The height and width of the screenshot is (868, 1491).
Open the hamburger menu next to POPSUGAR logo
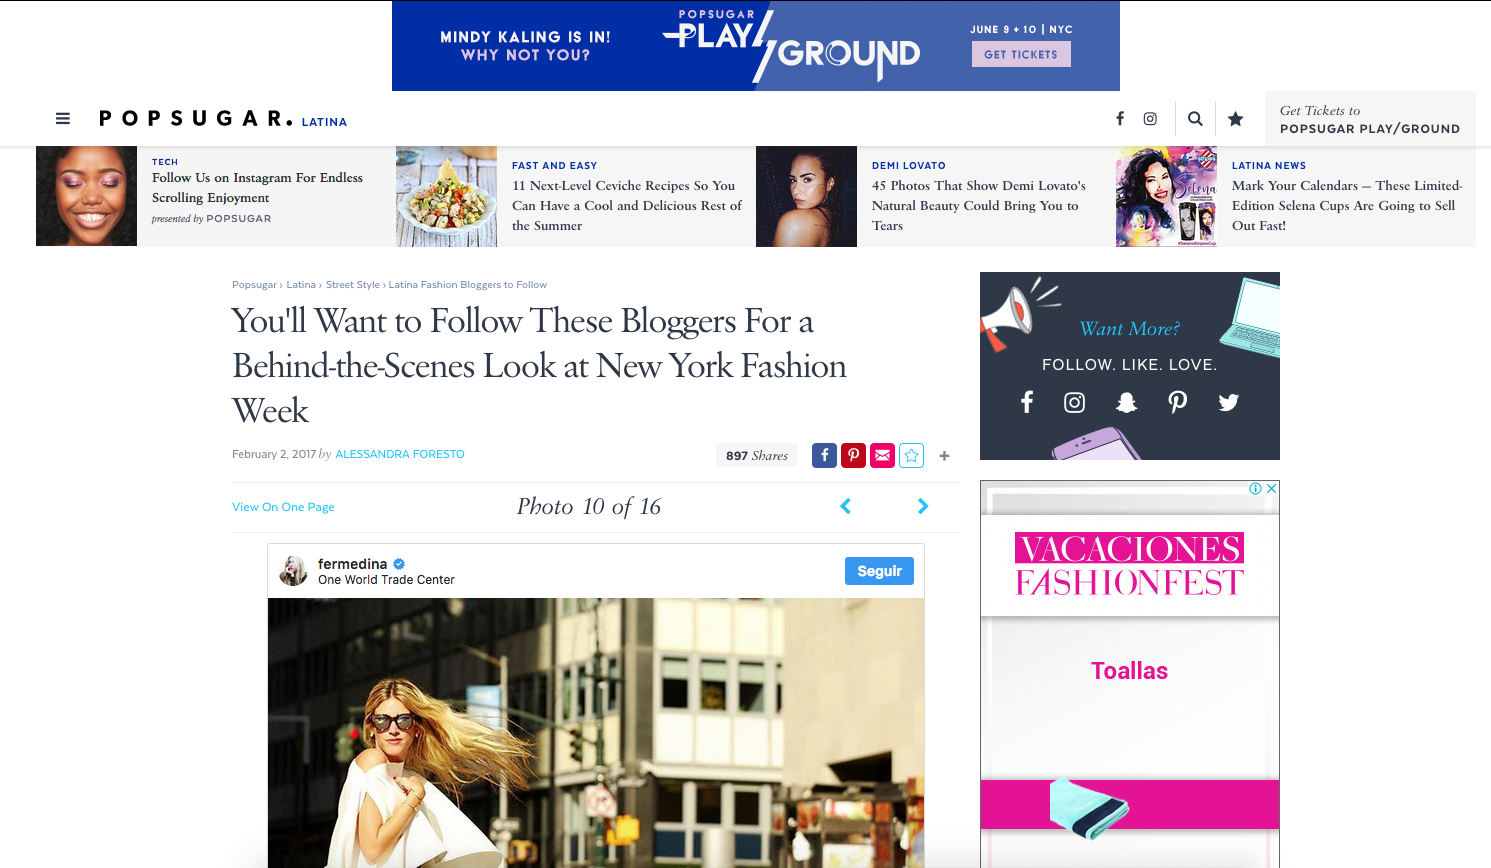click(x=63, y=119)
